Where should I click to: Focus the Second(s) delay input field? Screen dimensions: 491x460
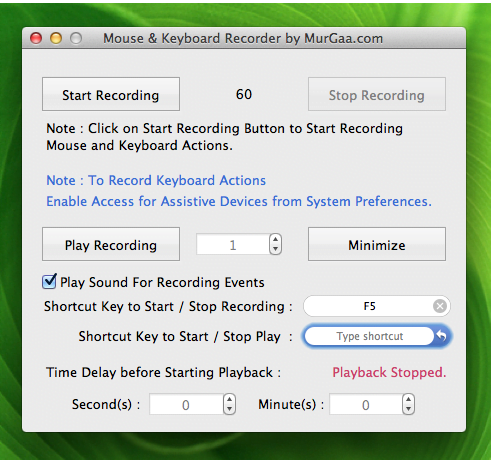point(186,404)
